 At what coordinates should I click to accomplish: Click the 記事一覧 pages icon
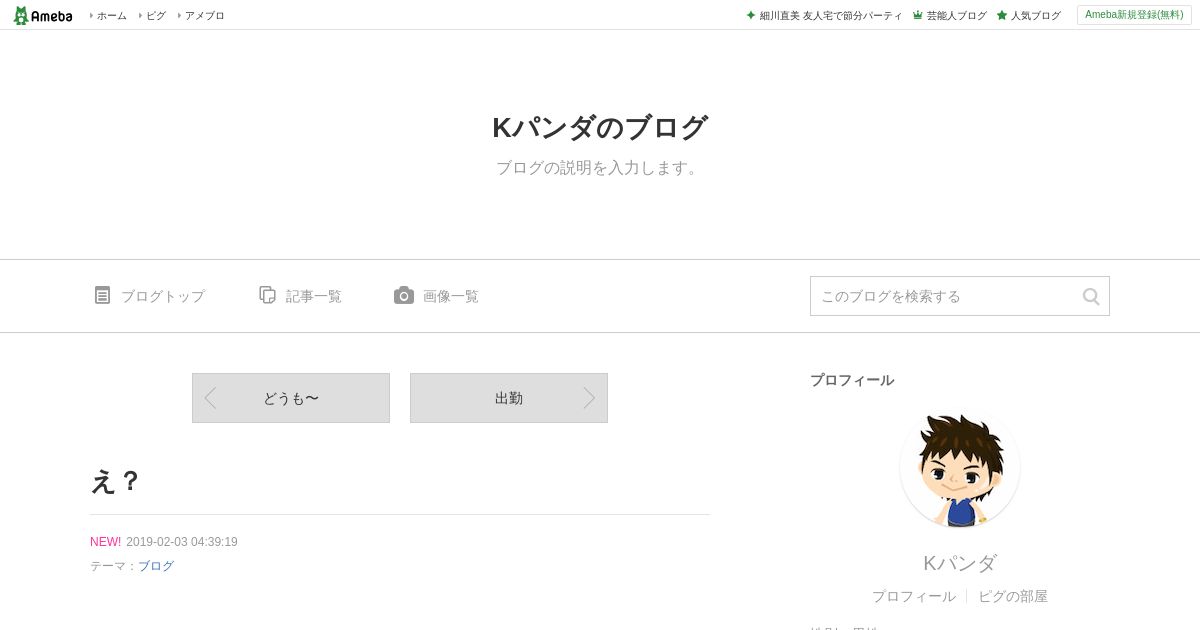pyautogui.click(x=267, y=295)
